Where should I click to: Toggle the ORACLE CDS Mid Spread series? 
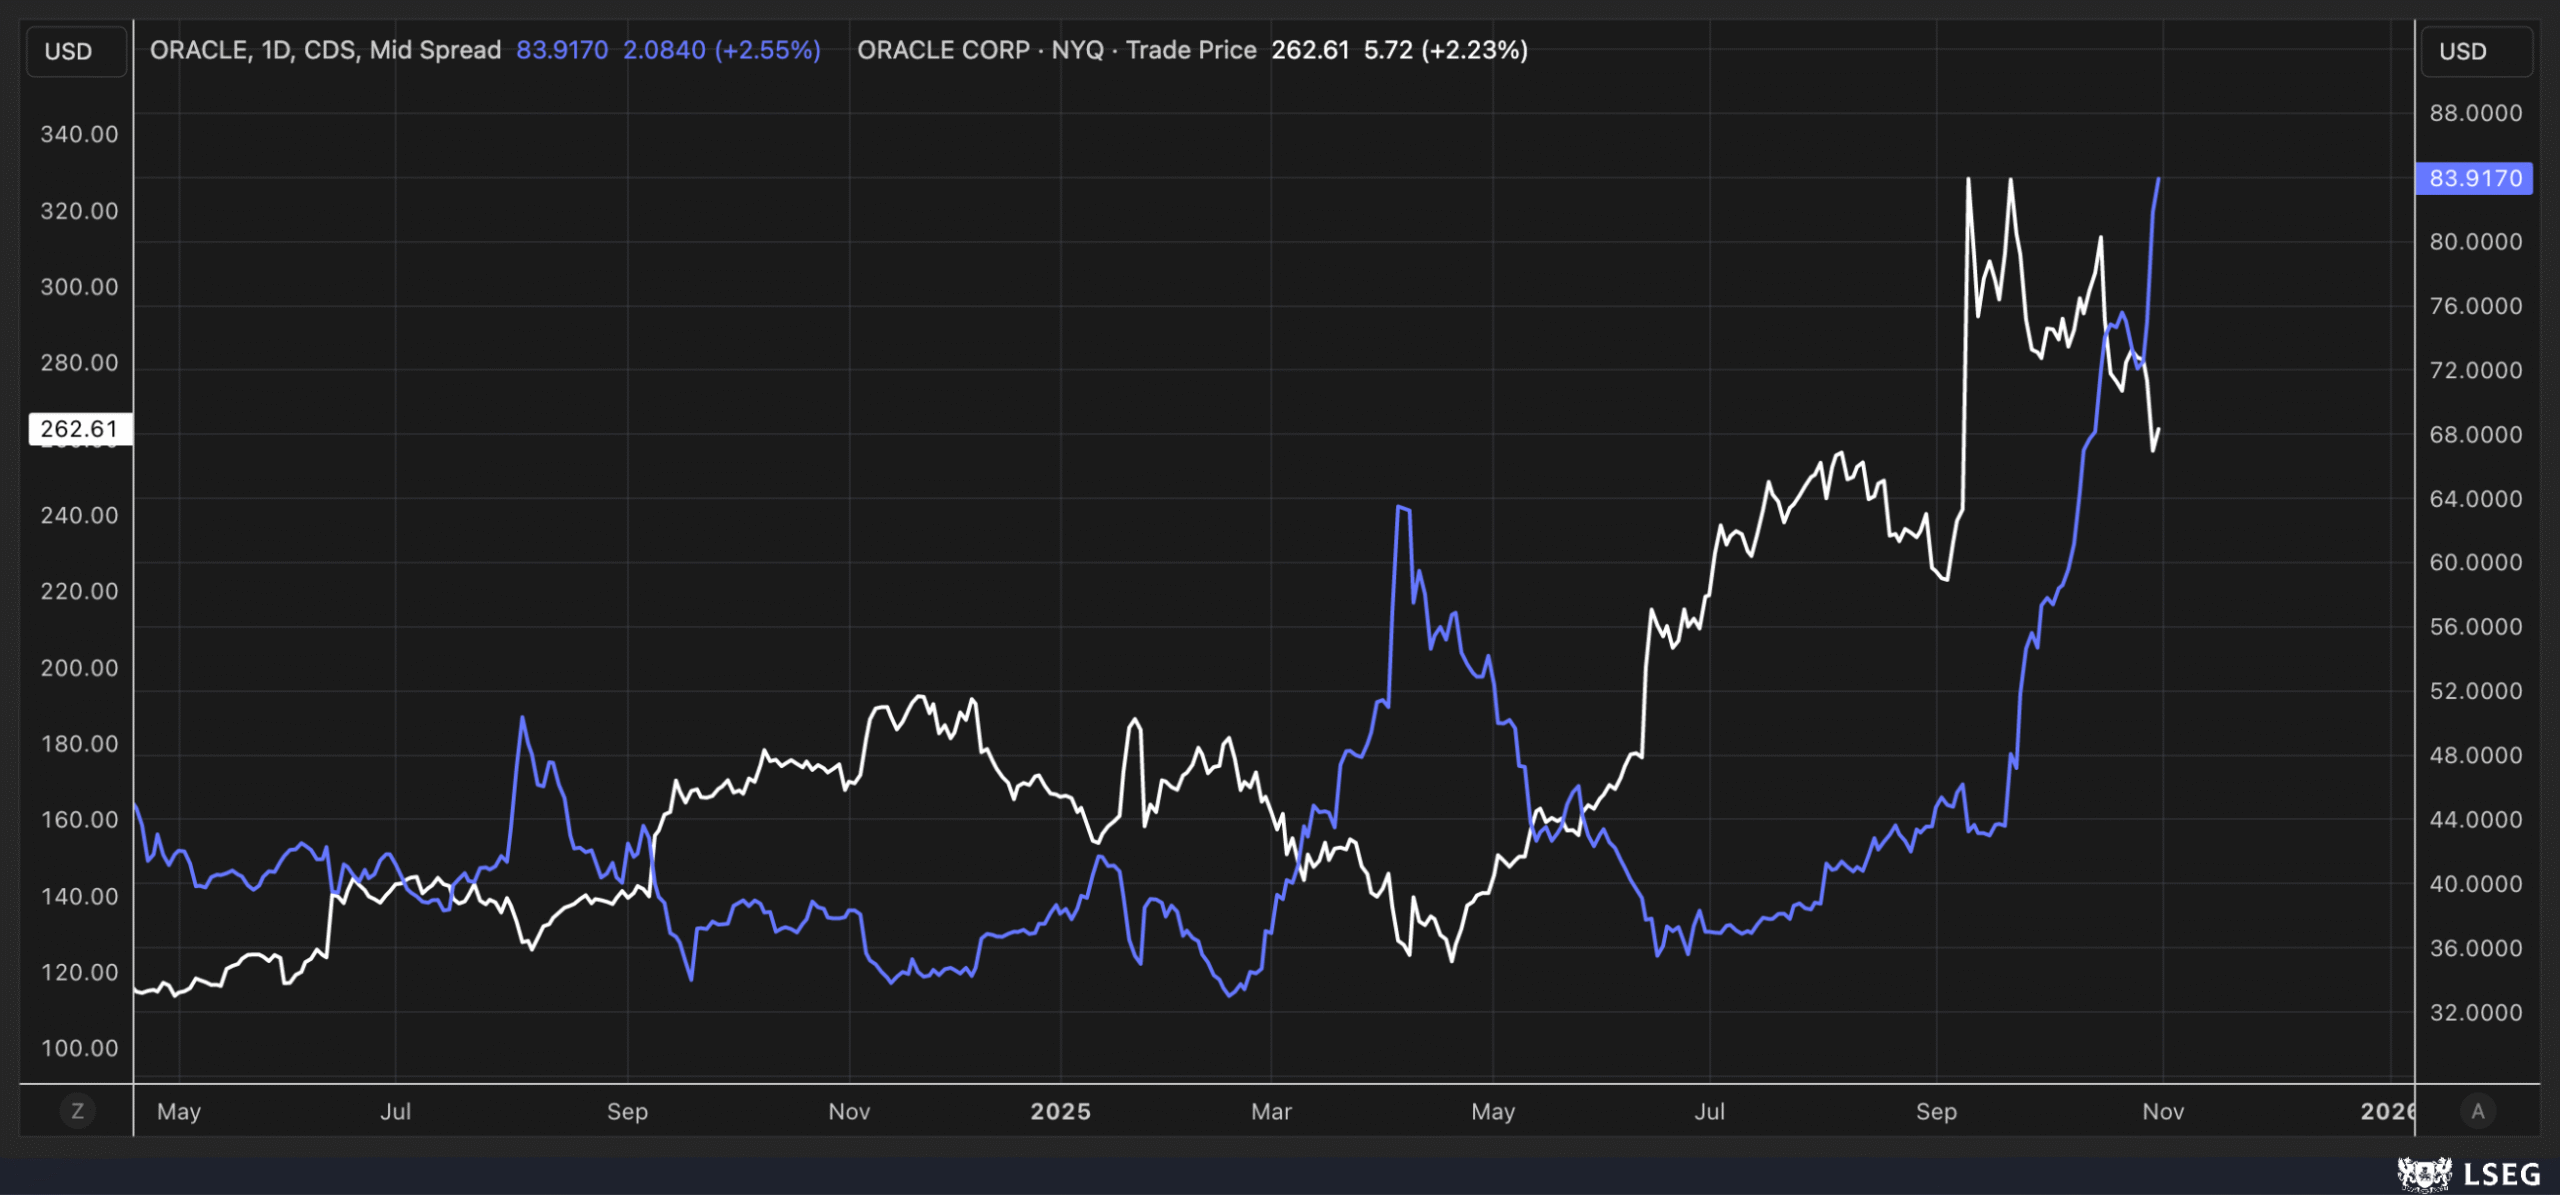pyautogui.click(x=325, y=50)
